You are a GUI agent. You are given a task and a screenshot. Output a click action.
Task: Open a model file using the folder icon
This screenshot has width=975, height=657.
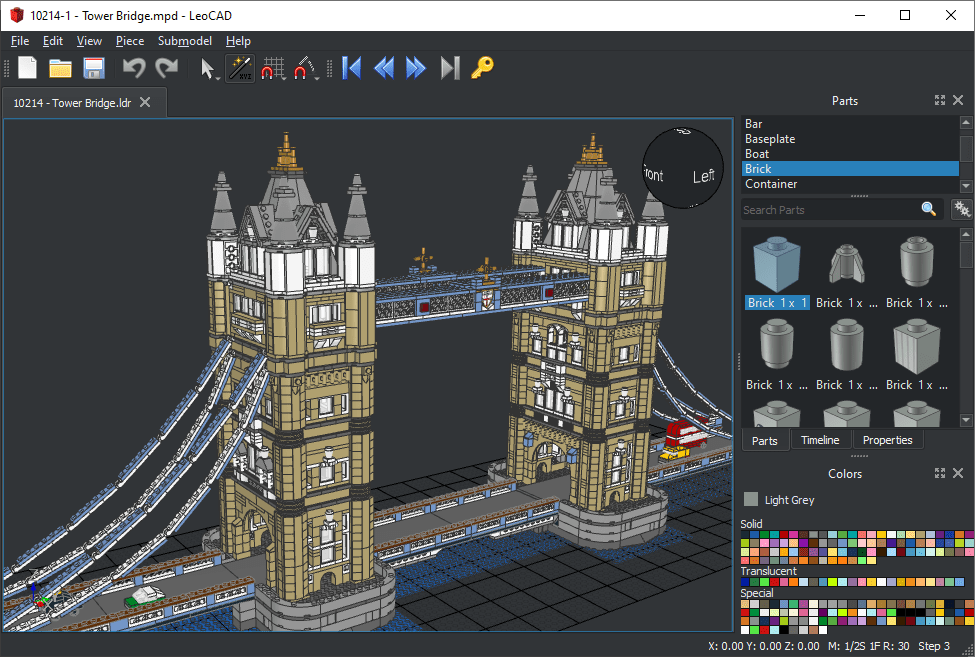click(x=60, y=68)
